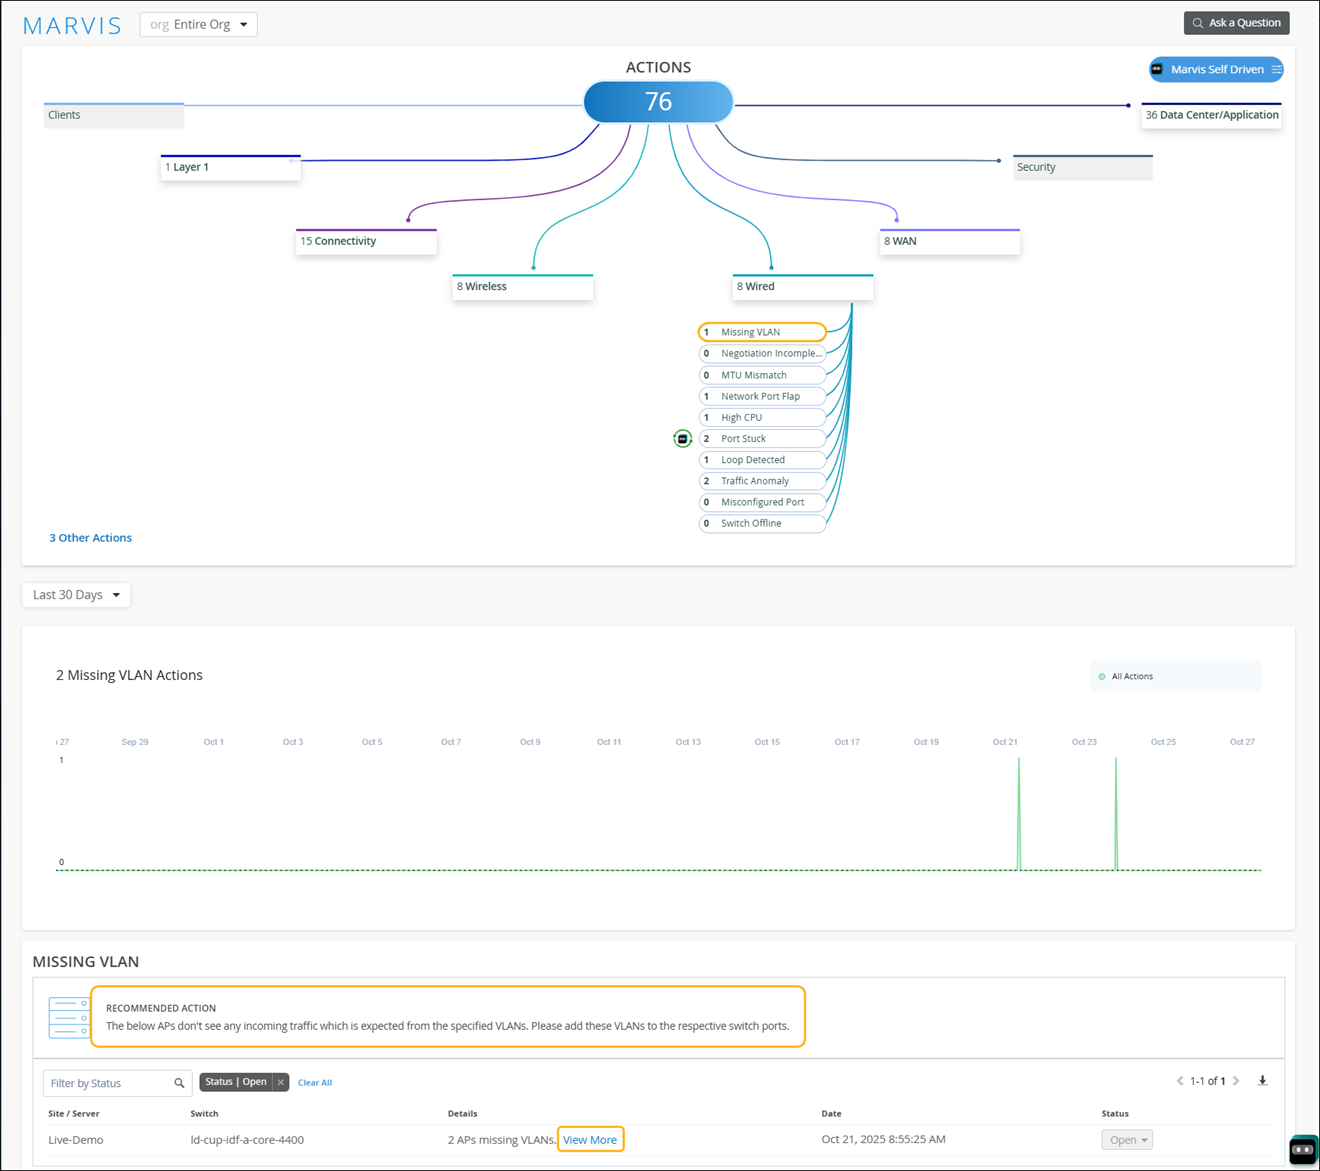The height and width of the screenshot is (1171, 1320).
Task: Select the Loop Detected action
Action: pos(762,460)
